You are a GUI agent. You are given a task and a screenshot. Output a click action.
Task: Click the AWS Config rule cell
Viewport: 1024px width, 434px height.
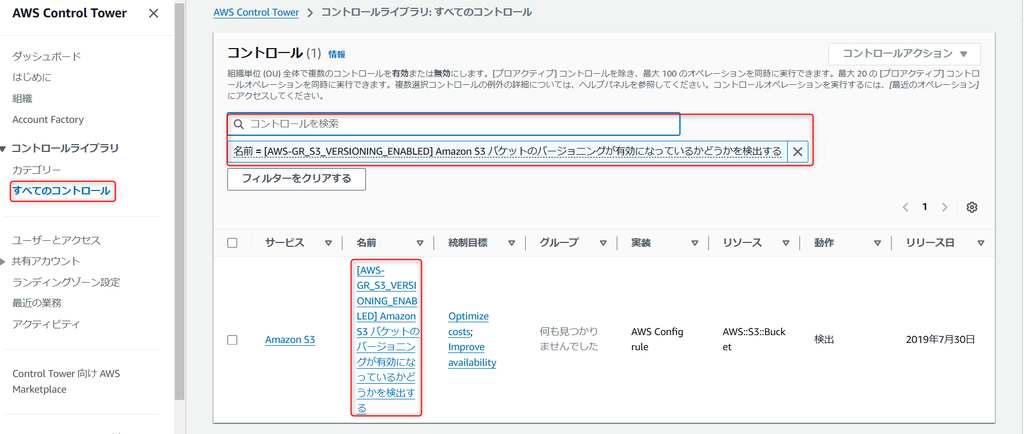657,339
